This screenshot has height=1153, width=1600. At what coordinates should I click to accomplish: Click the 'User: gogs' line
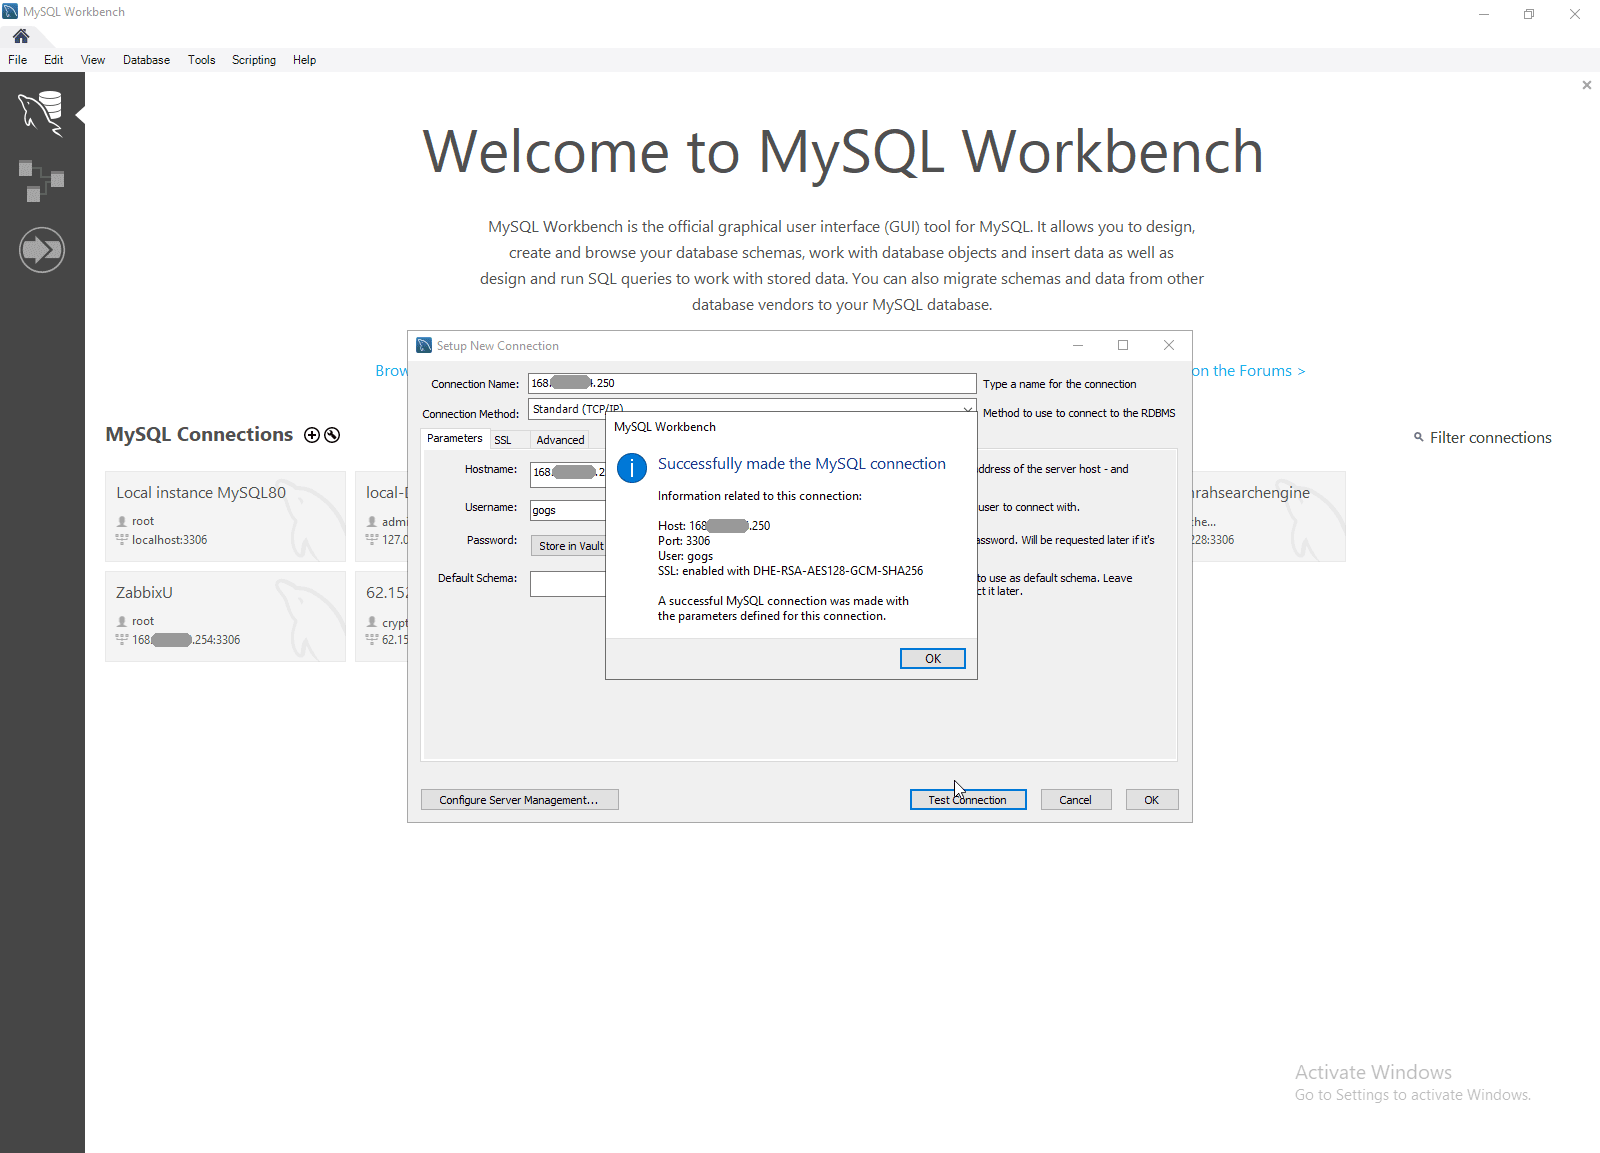coord(686,556)
